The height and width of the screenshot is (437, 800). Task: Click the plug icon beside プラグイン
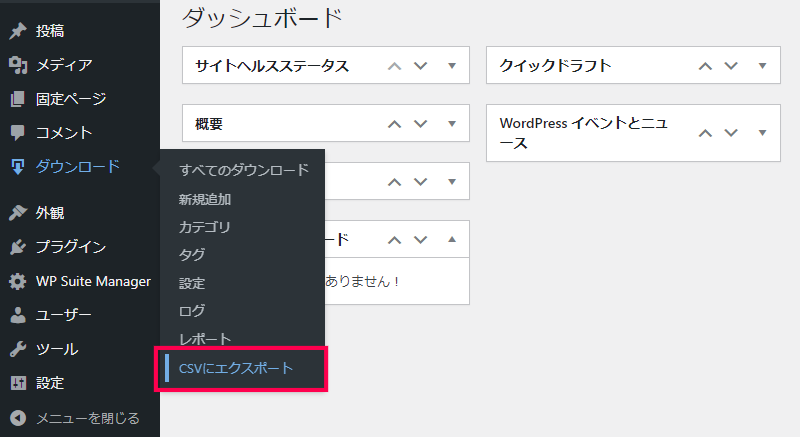tap(18, 247)
